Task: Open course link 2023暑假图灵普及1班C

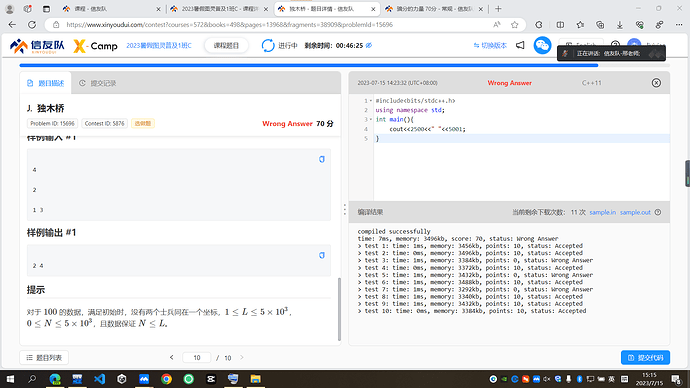Action: coord(159,45)
